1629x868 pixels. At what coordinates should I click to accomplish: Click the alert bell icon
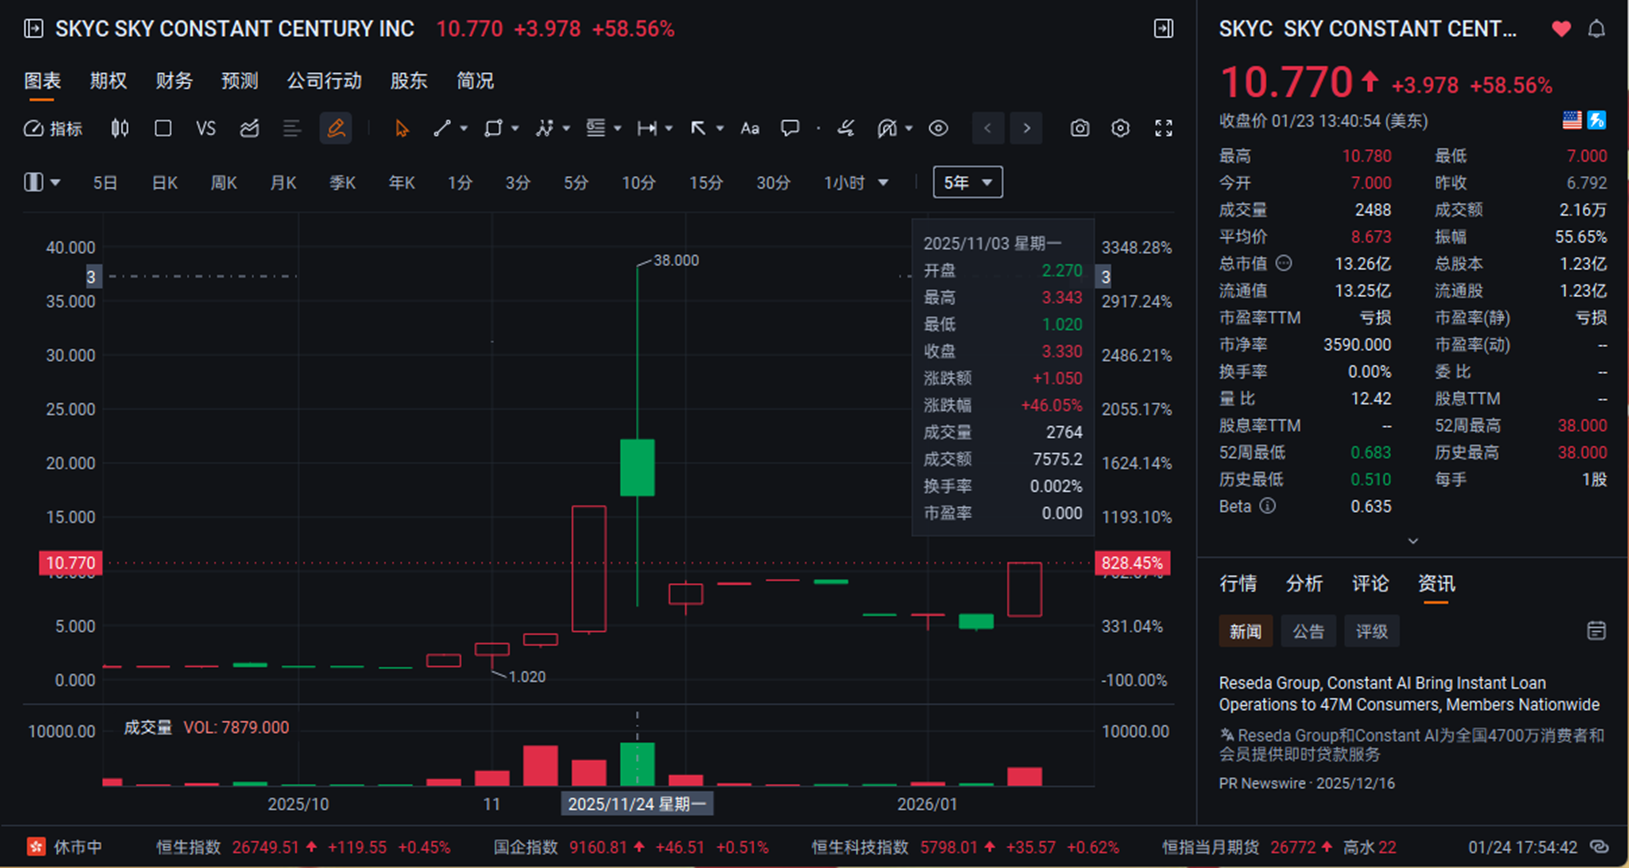[x=1596, y=29]
